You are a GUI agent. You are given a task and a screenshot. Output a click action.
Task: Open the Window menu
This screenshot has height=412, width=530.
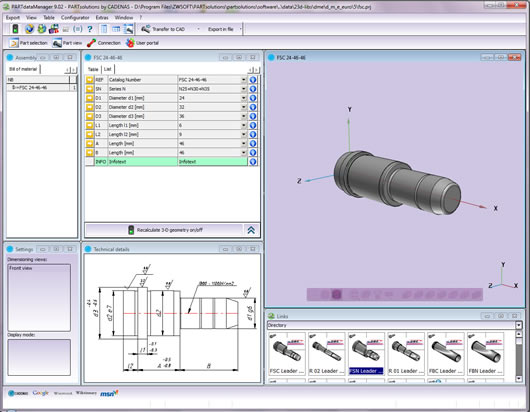[x=124, y=18]
